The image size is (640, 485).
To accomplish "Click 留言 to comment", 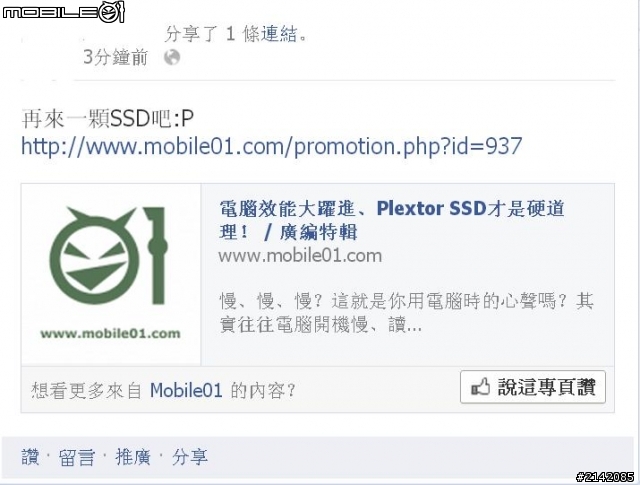I will pos(77,457).
